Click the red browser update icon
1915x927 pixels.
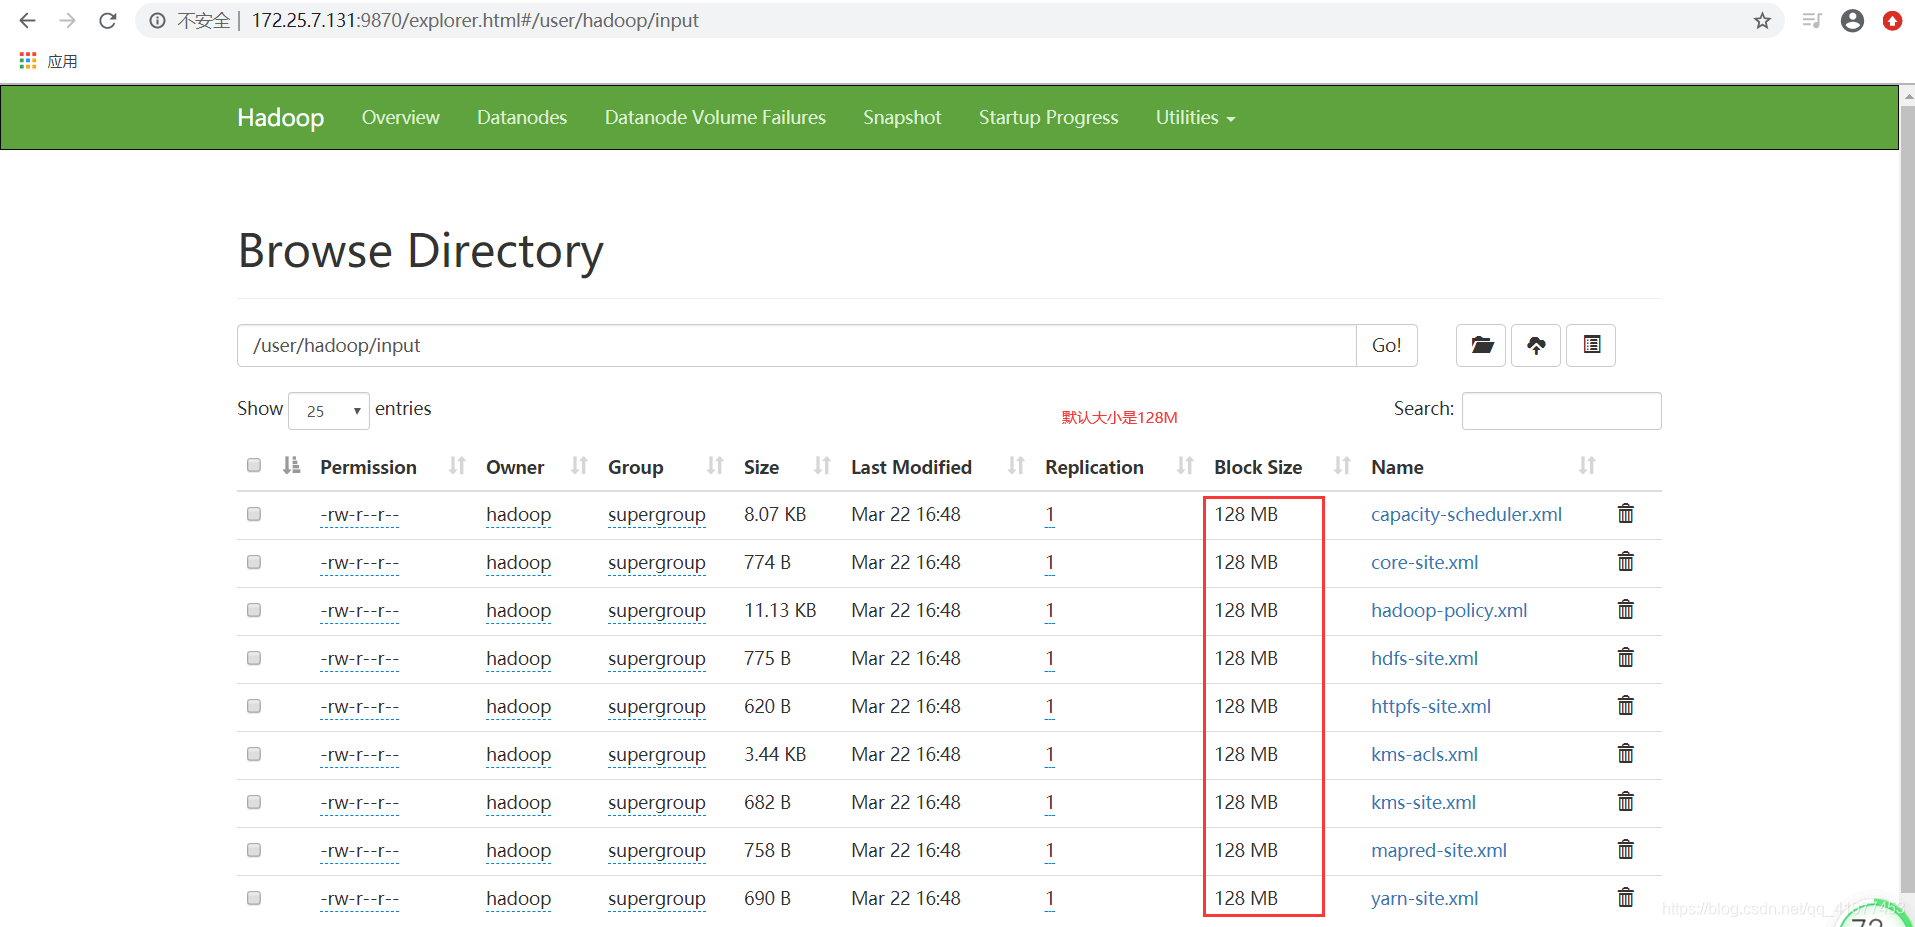tap(1892, 20)
